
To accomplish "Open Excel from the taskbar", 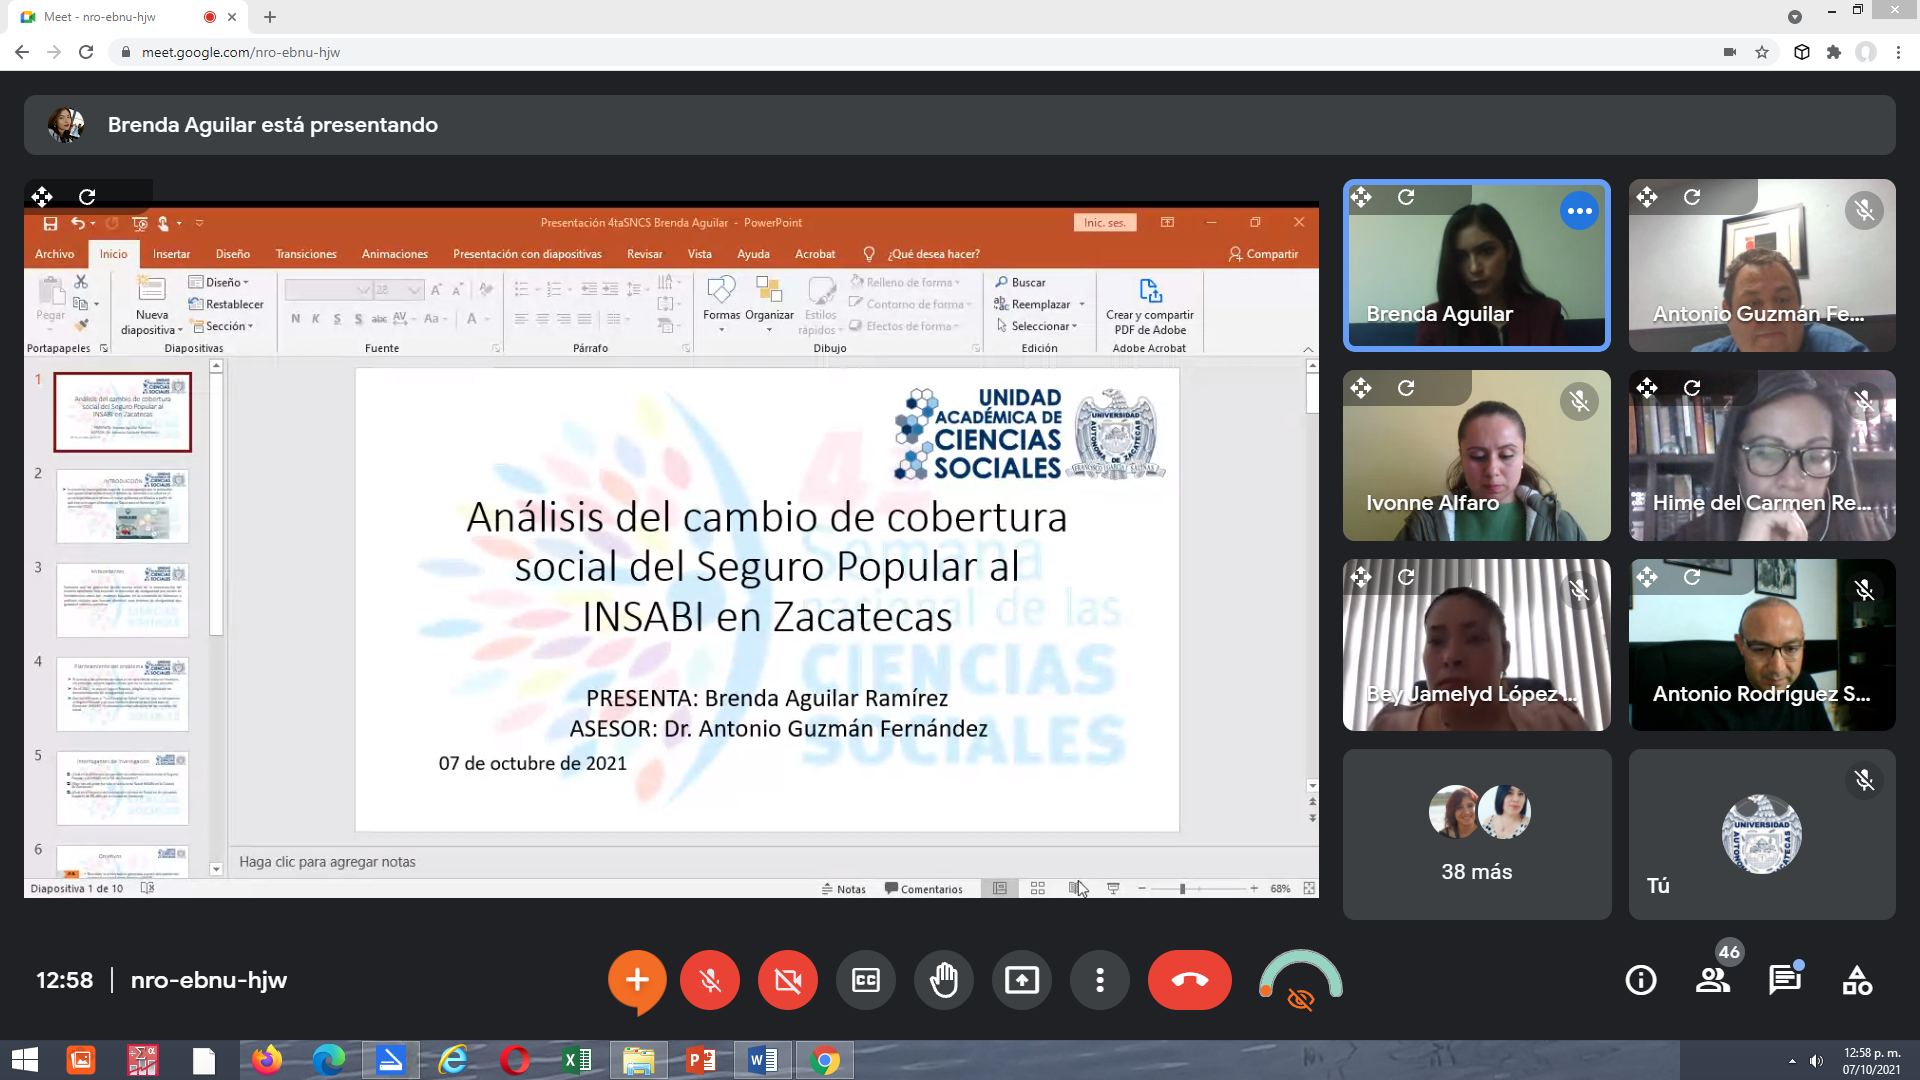I will (x=577, y=1060).
